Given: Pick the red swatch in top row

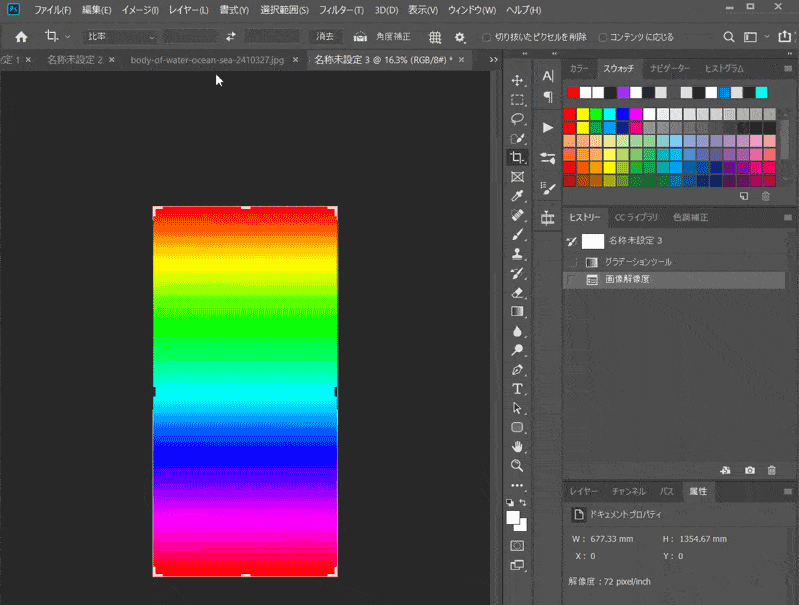Looking at the screenshot, I should click(x=573, y=92).
